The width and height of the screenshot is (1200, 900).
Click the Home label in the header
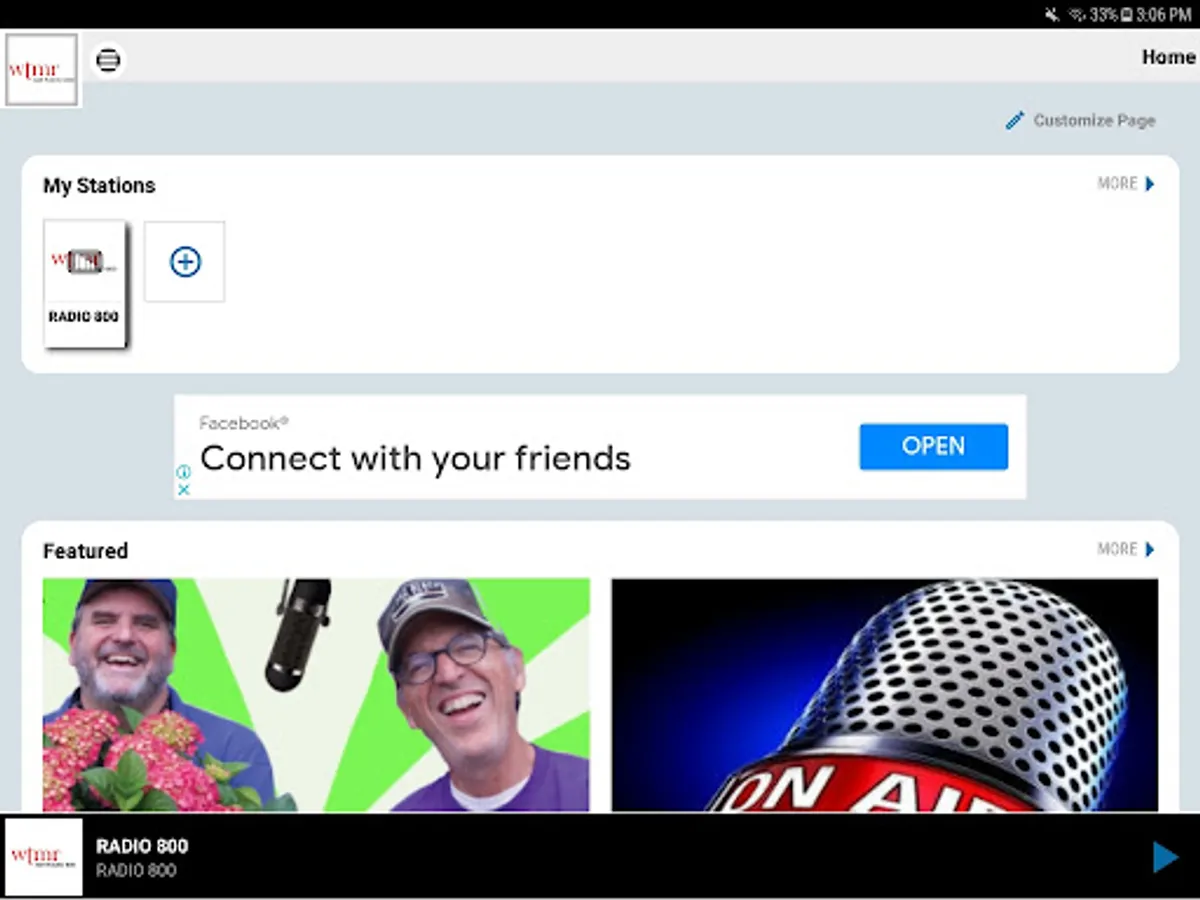point(1168,57)
